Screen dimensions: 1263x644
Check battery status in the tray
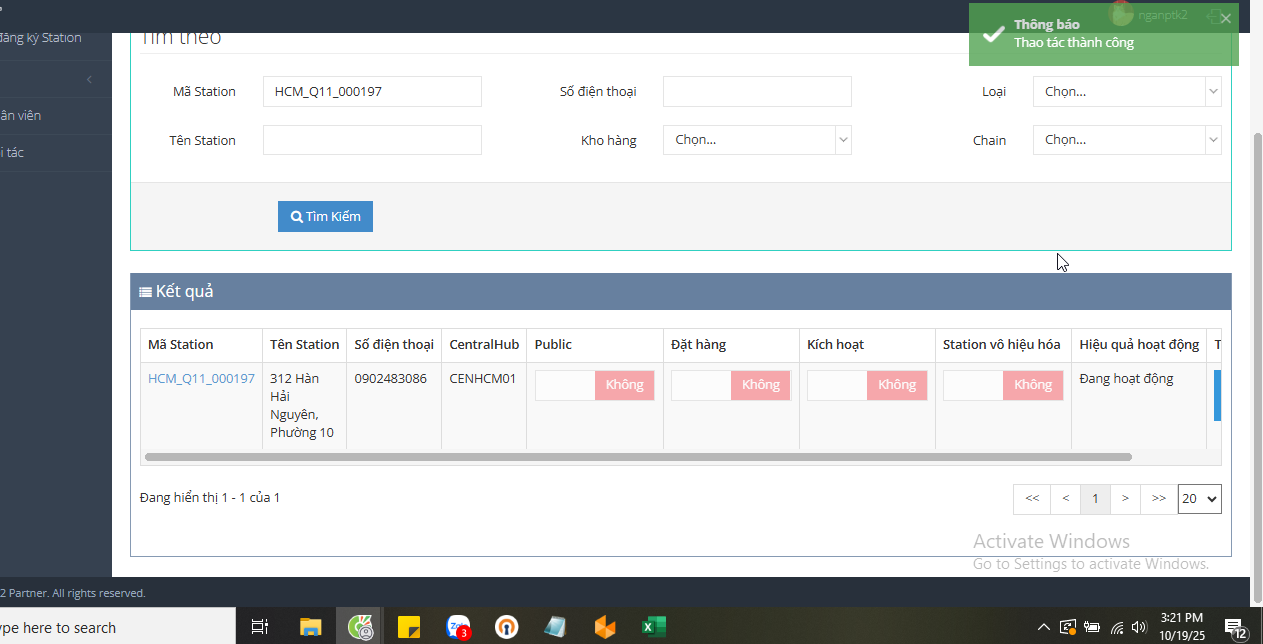(1092, 628)
